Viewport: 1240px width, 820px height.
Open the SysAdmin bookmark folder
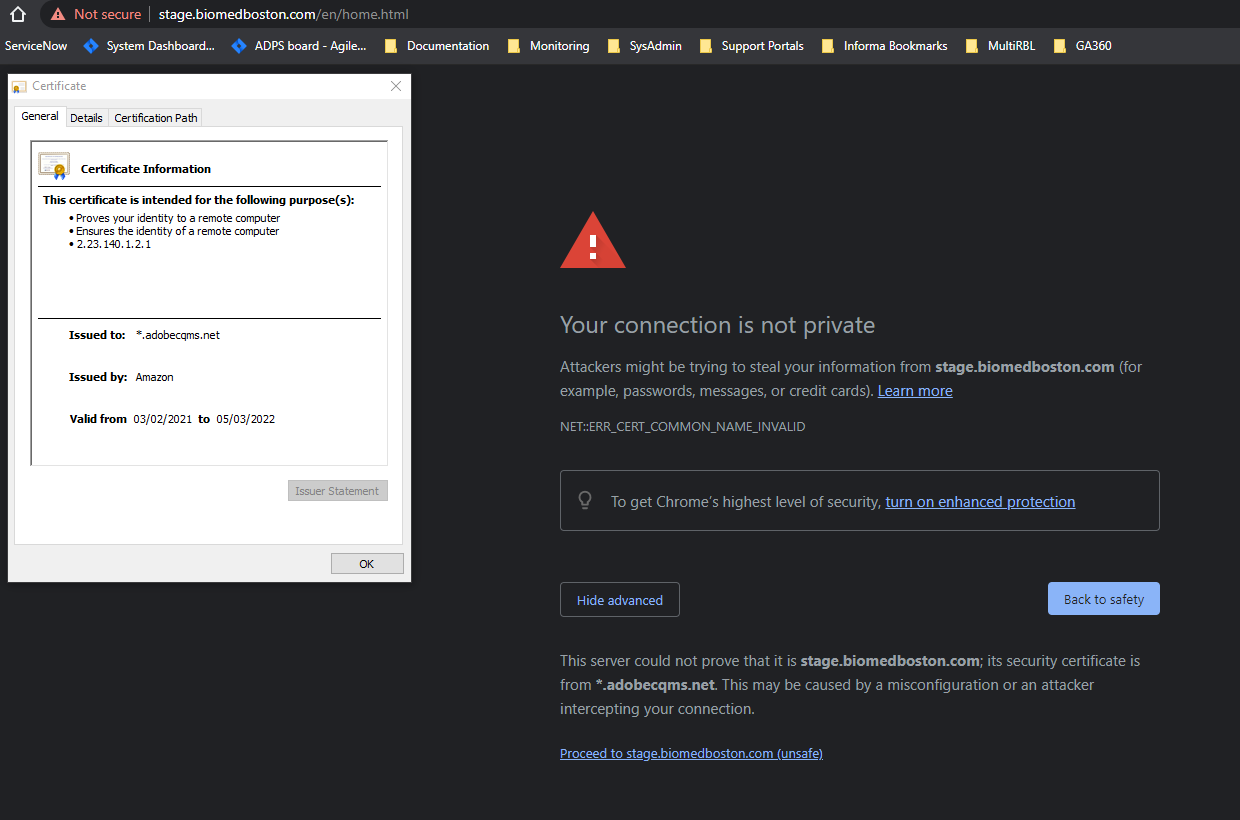point(645,46)
